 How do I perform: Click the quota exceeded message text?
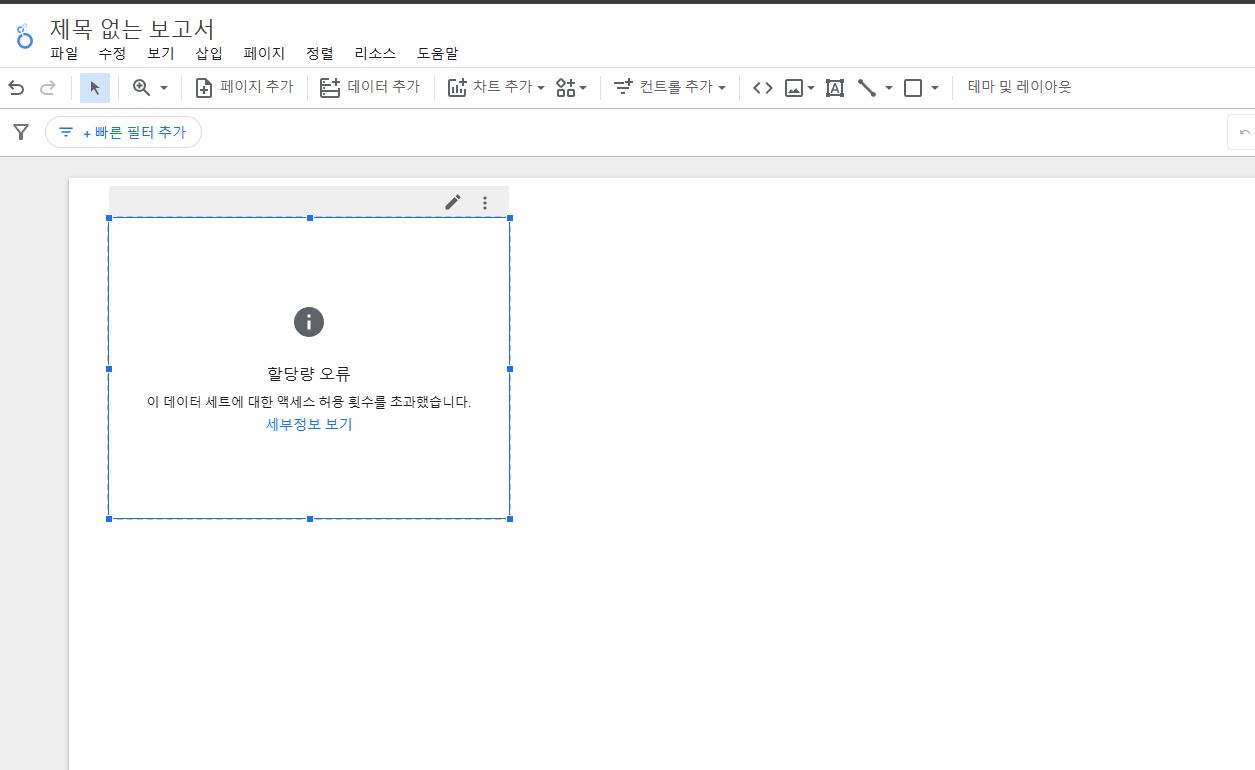[x=309, y=402]
